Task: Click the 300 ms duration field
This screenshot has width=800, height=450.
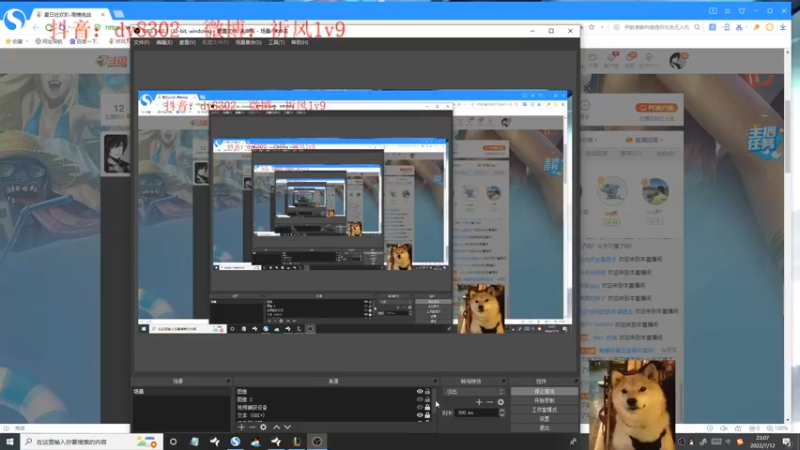Action: click(x=476, y=413)
